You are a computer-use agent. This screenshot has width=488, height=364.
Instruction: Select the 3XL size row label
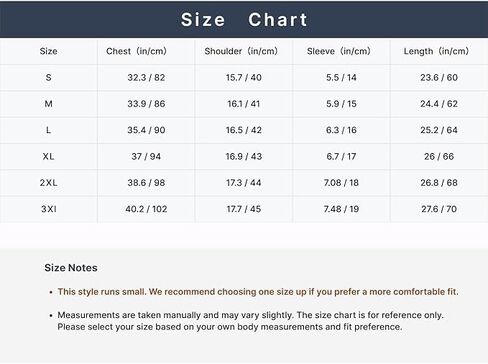tap(48, 209)
